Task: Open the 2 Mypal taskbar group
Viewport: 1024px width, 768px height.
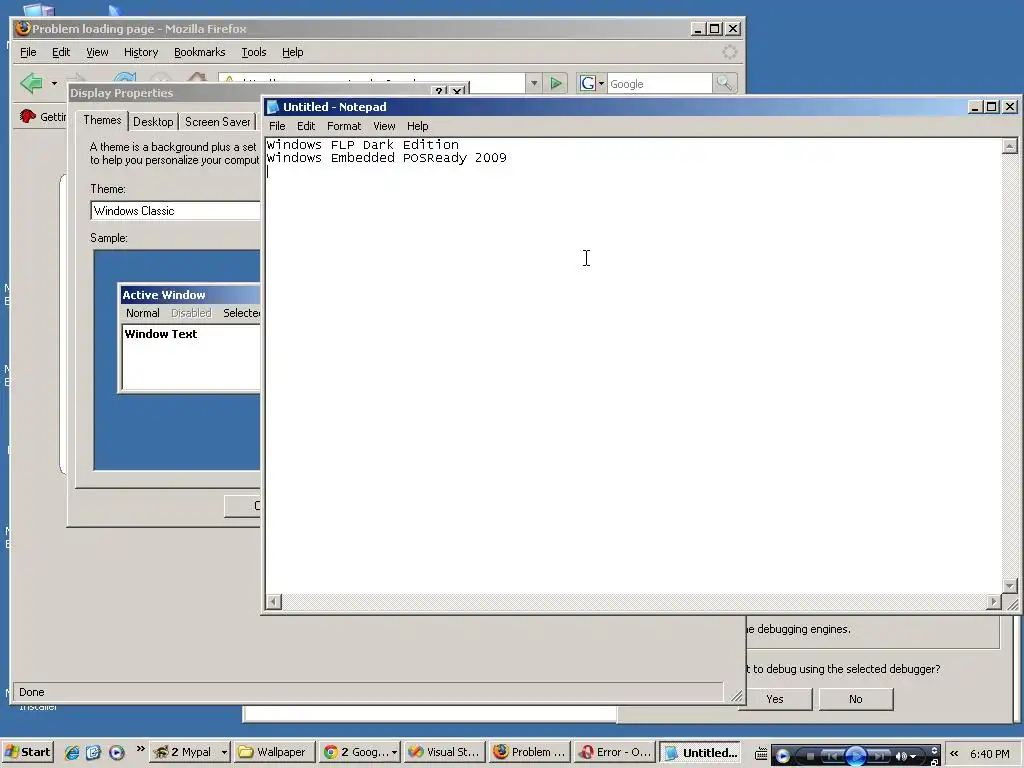Action: (x=190, y=752)
